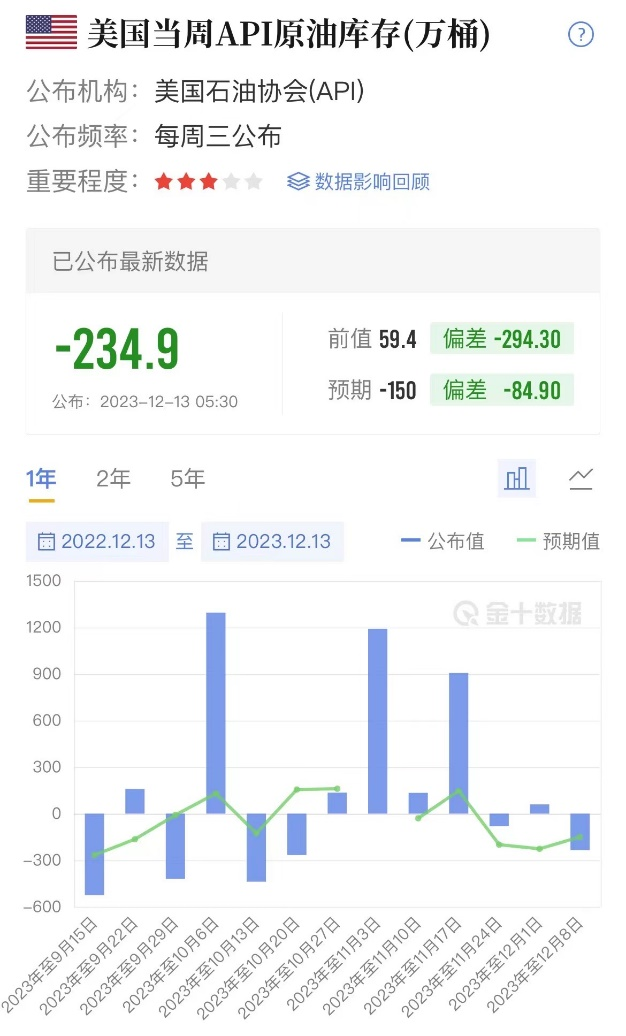Click 每周三公布 frequency text
Screen dimensions: 626x1036
pos(218,136)
